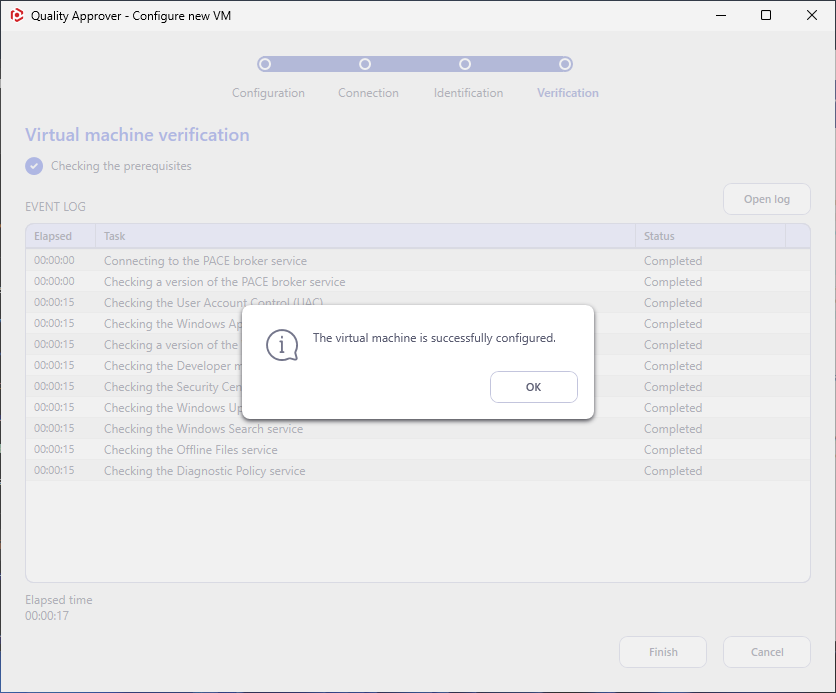Click the Identification step circle marker
836x693 pixels.
pyautogui.click(x=465, y=64)
